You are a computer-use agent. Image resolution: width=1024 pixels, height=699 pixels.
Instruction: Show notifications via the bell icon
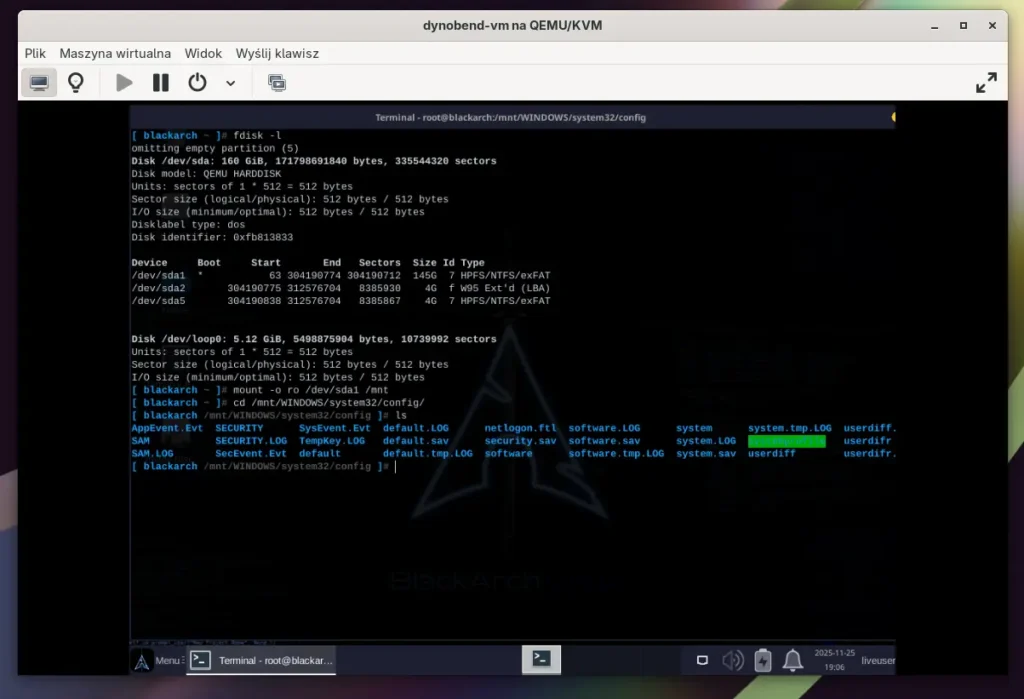pyautogui.click(x=793, y=660)
